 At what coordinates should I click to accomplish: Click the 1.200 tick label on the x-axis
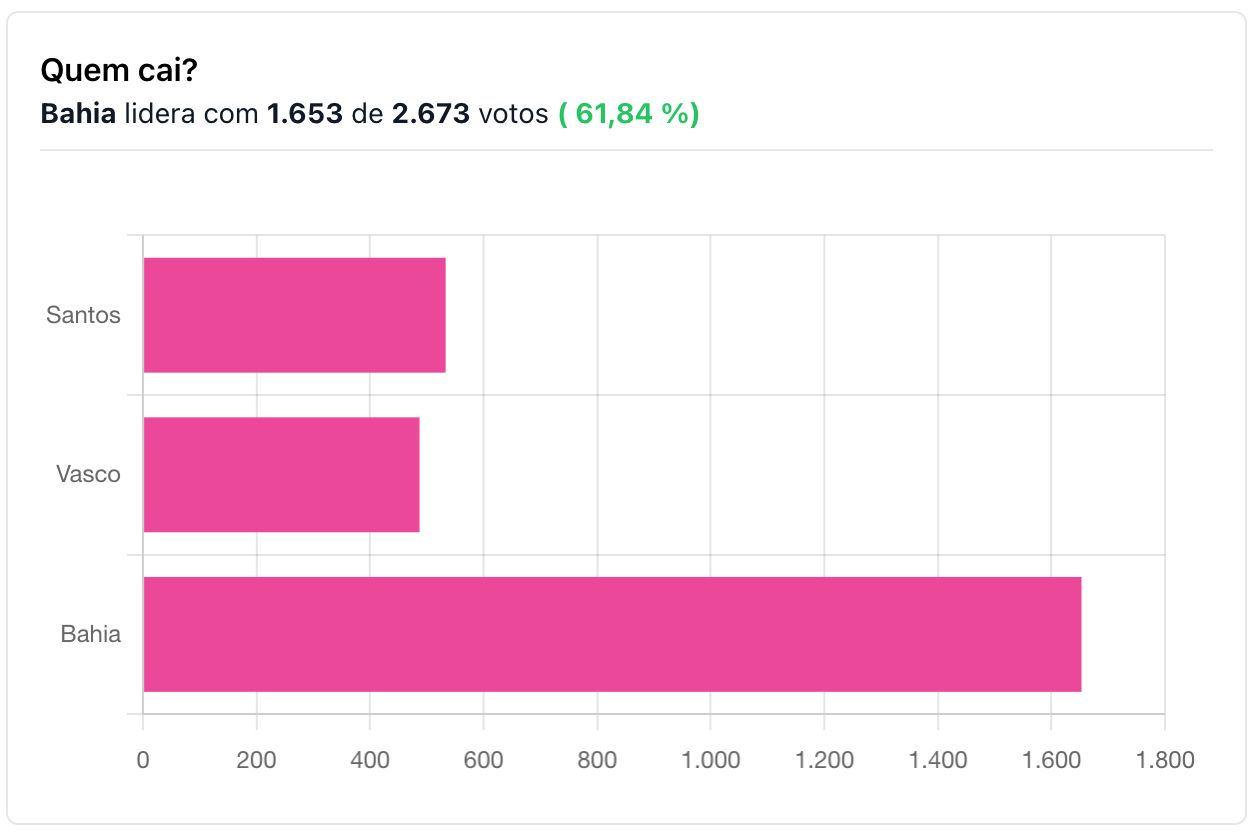point(824,760)
